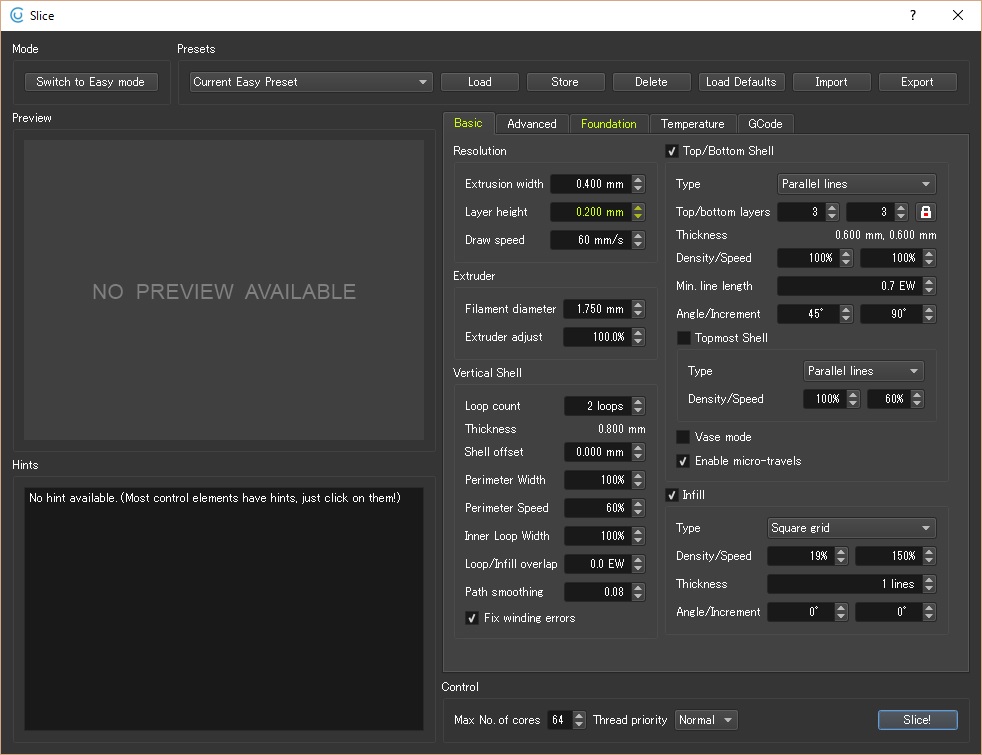
Task: Click Max No. of cores stepper
Action: click(579, 720)
